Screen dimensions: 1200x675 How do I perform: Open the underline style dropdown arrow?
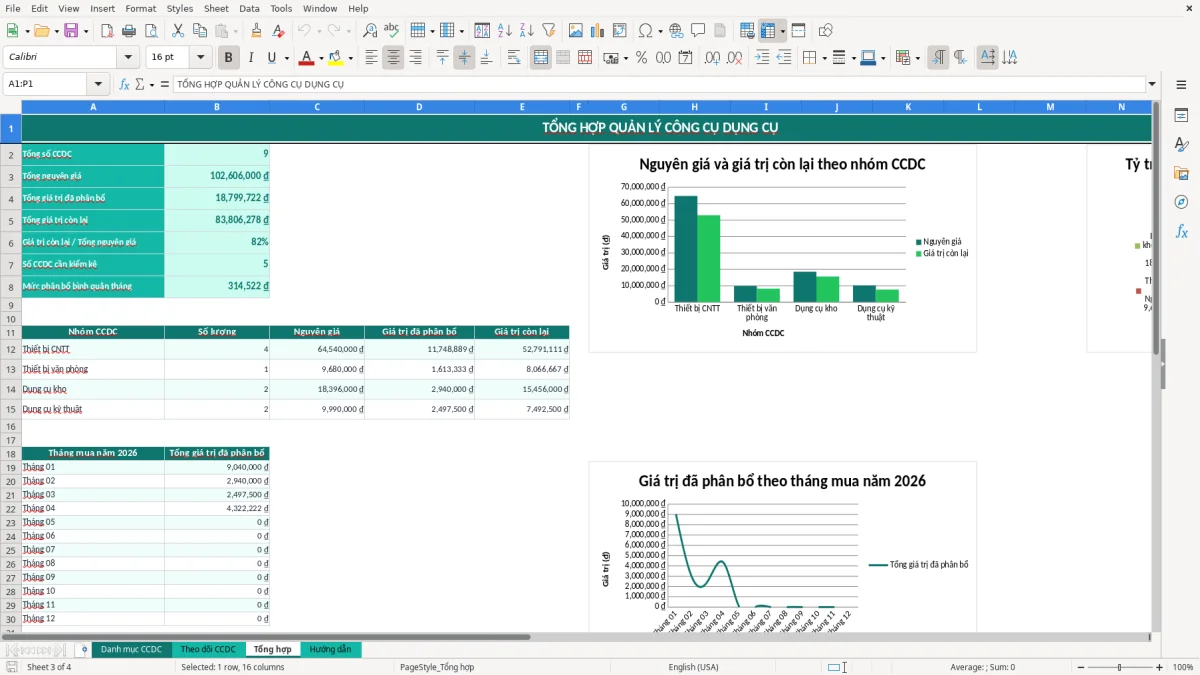[286, 58]
